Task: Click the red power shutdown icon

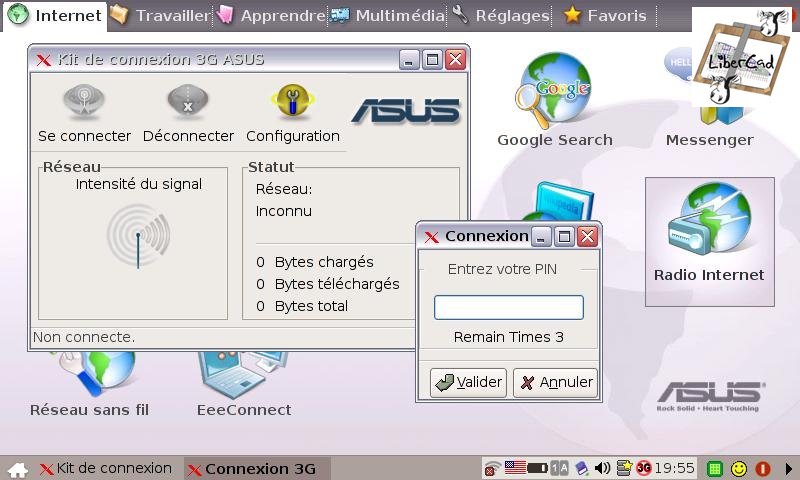Action: click(763, 468)
